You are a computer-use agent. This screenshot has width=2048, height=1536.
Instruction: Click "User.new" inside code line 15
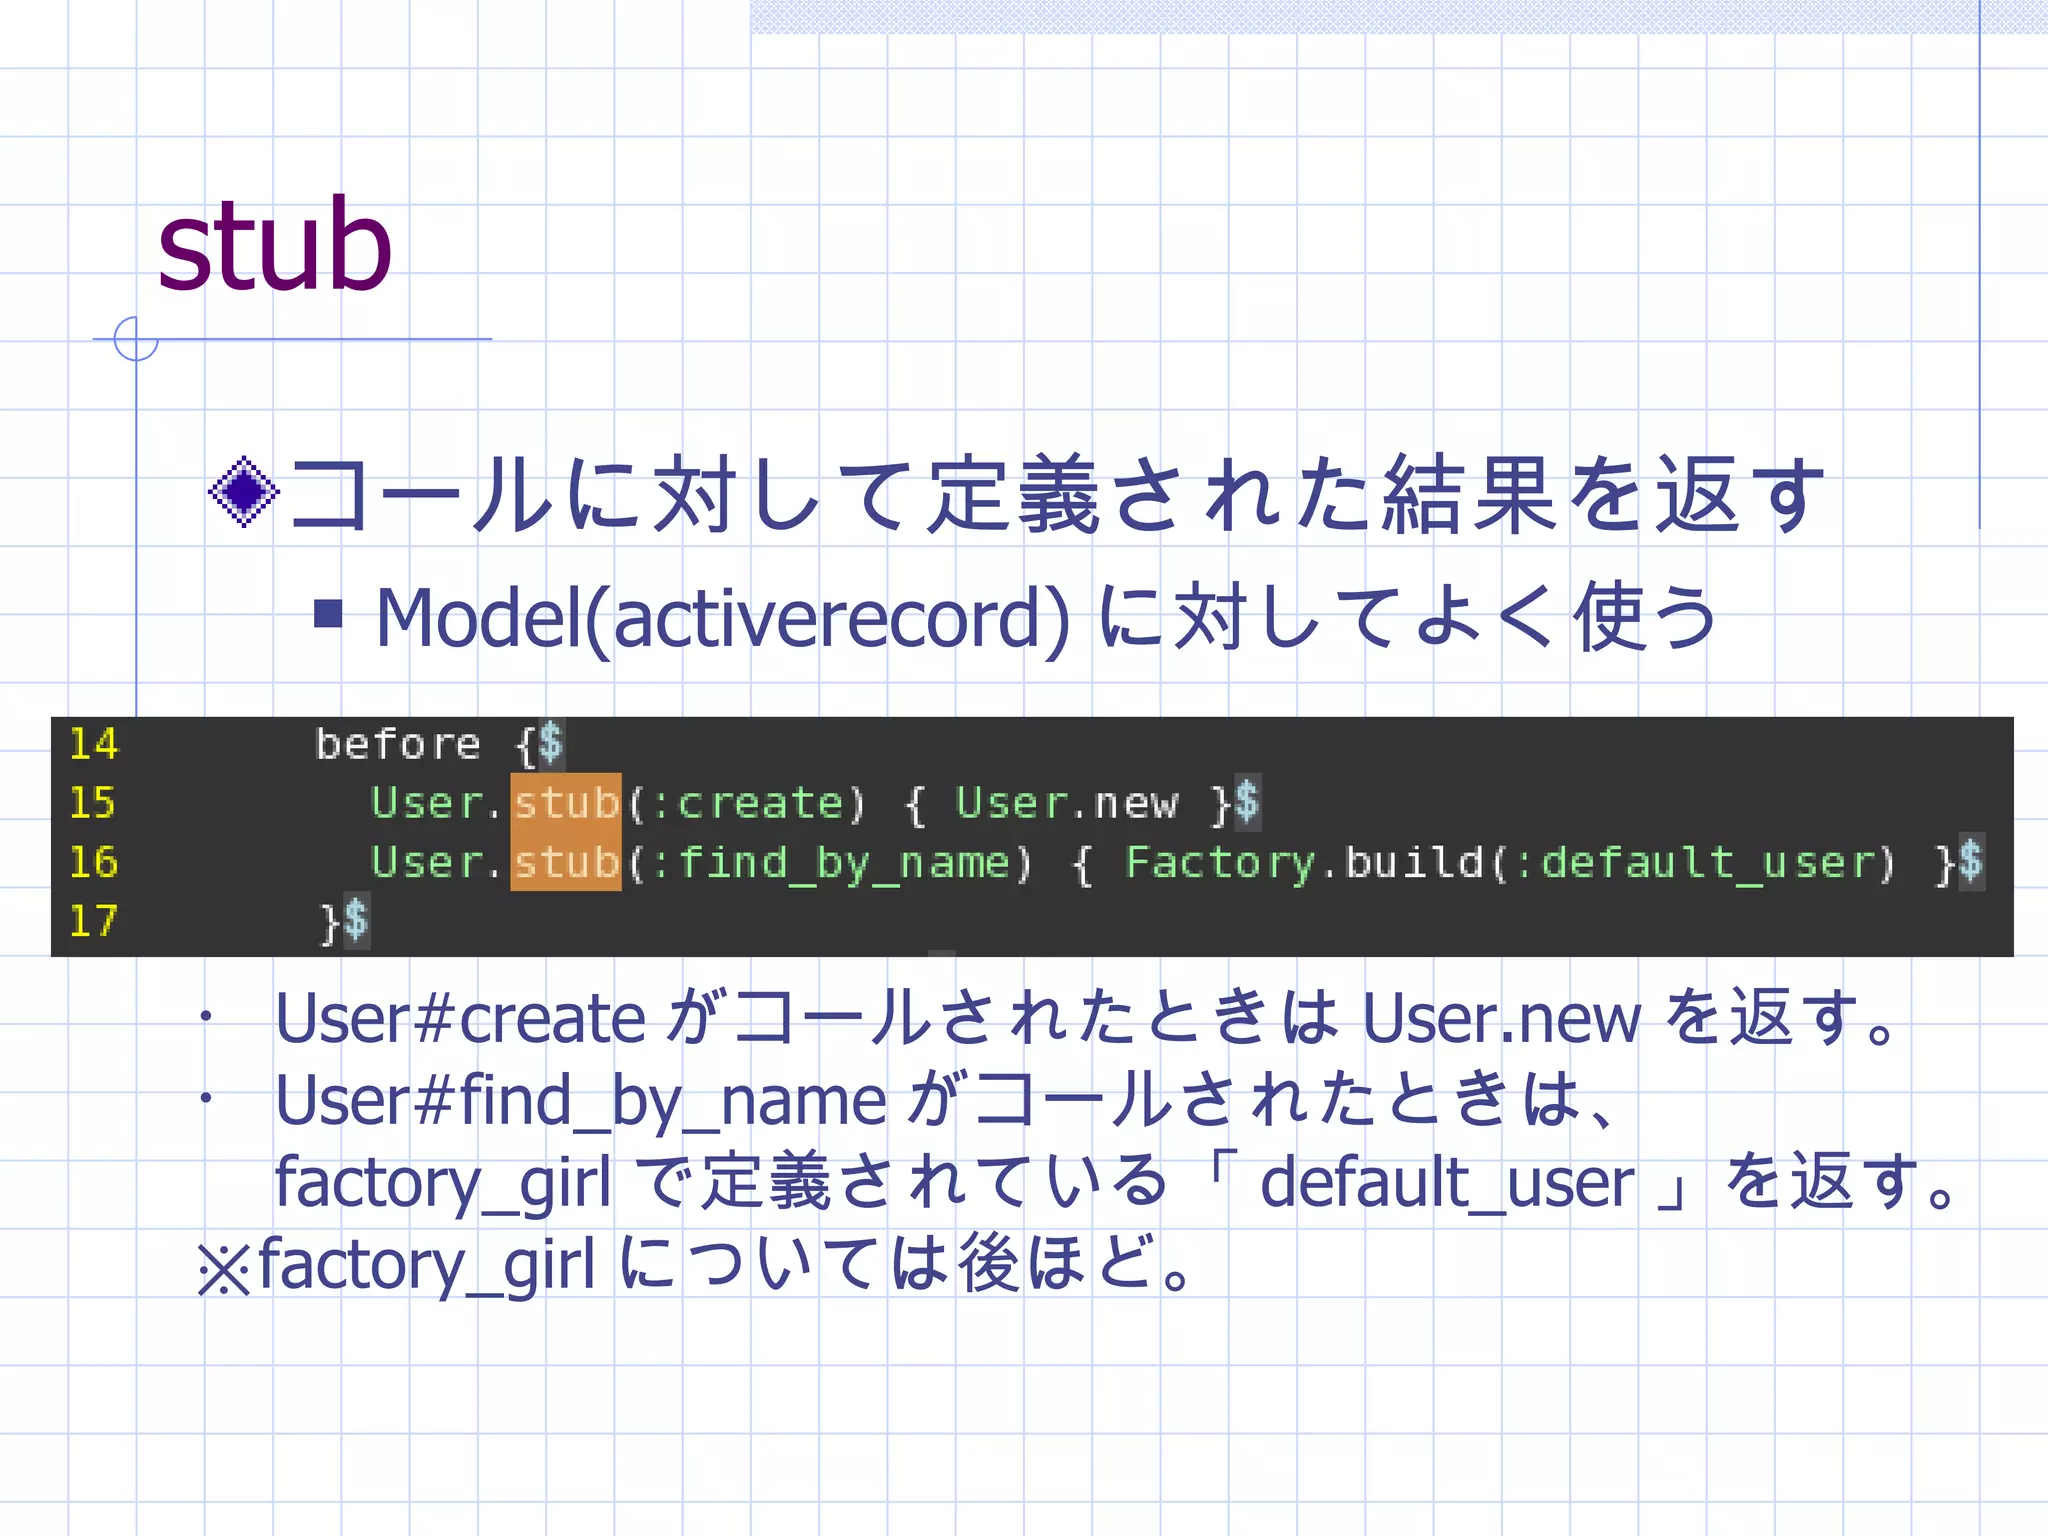click(1068, 803)
